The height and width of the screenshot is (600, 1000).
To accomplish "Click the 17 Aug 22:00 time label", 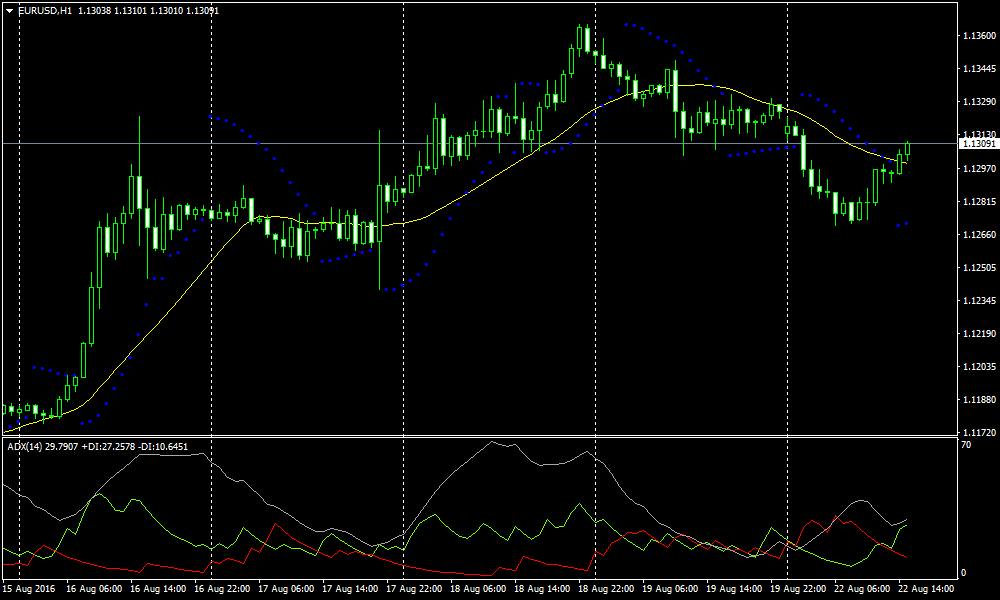I will point(415,590).
